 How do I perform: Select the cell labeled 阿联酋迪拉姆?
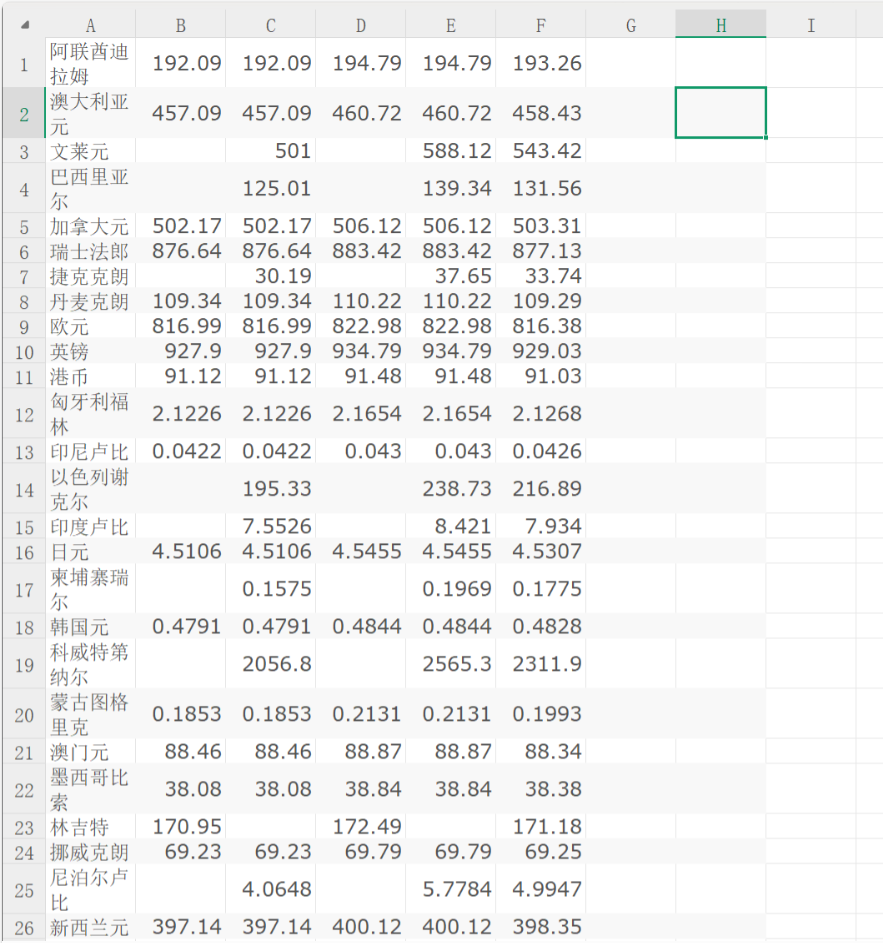tap(90, 63)
